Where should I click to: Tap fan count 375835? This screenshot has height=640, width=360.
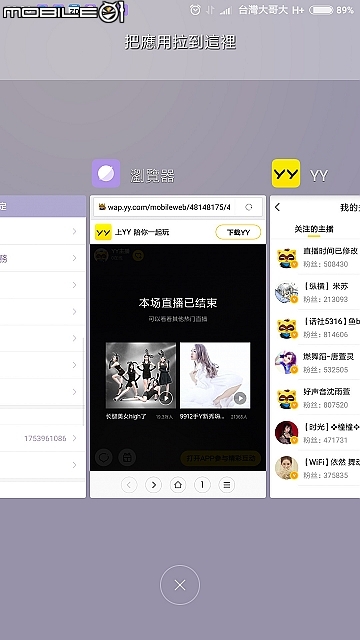coord(325,476)
